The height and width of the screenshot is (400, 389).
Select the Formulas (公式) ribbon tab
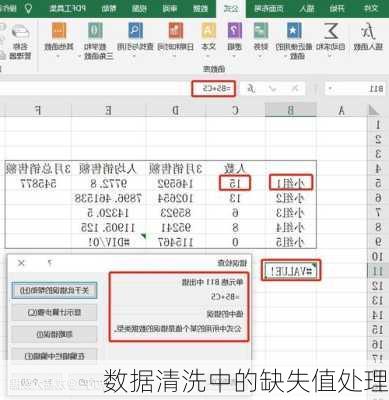(x=231, y=8)
